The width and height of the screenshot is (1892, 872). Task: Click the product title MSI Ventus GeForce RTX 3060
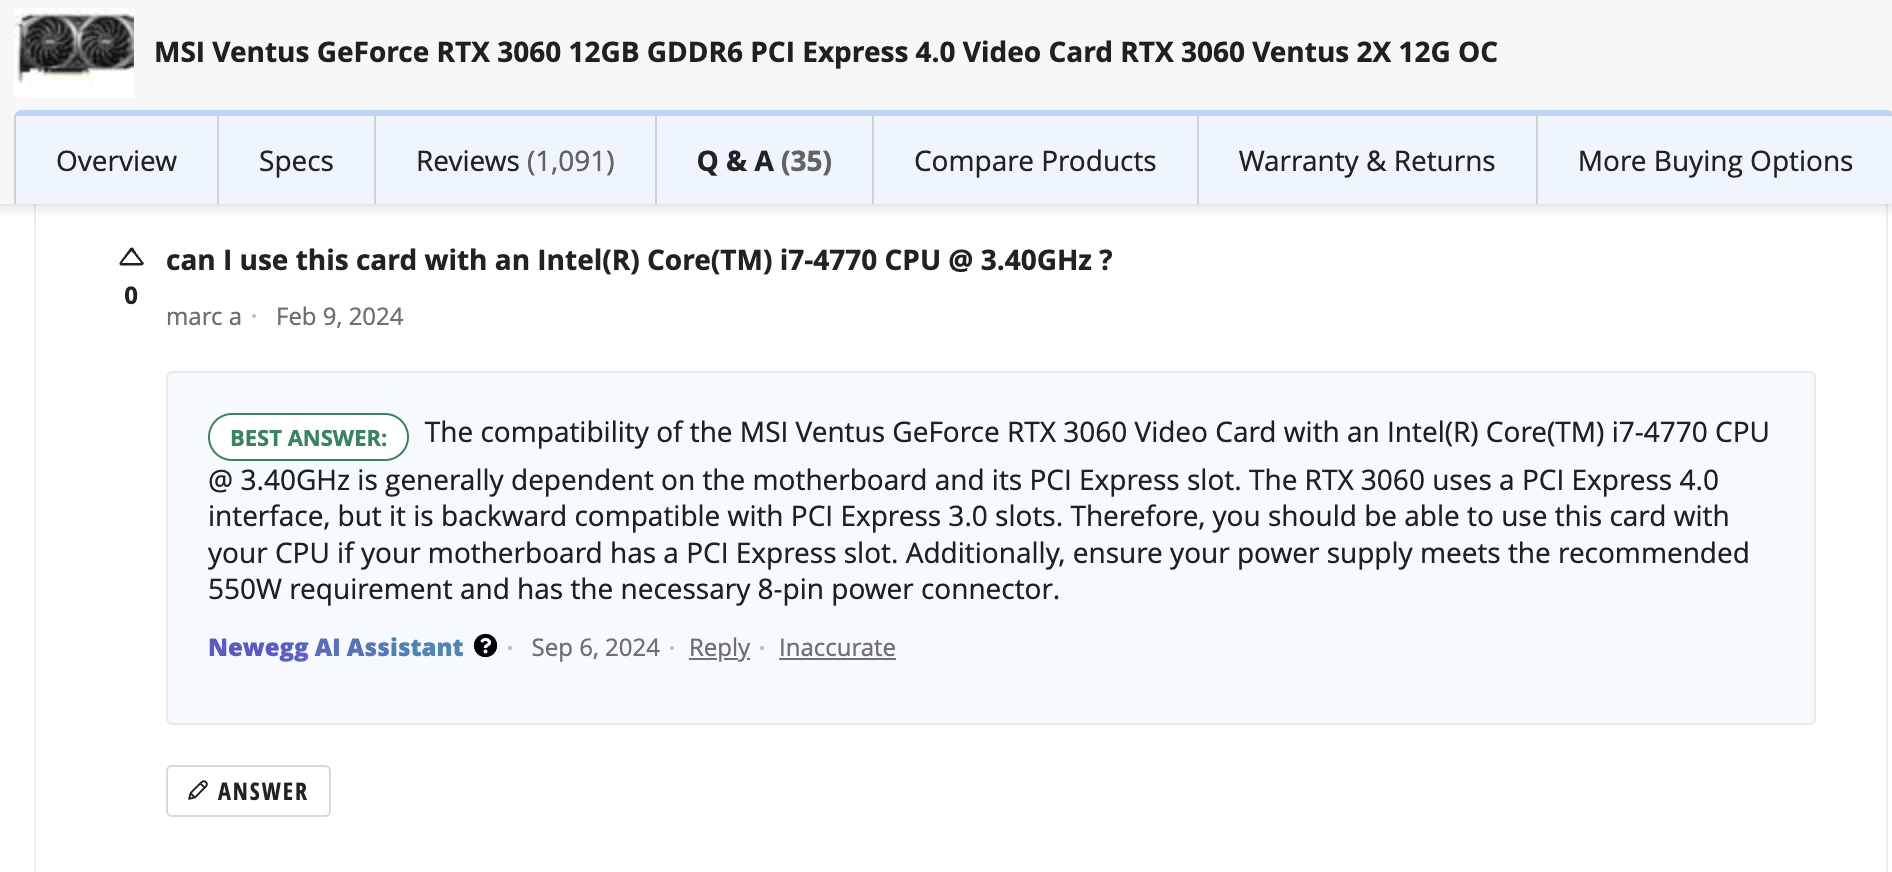[825, 52]
